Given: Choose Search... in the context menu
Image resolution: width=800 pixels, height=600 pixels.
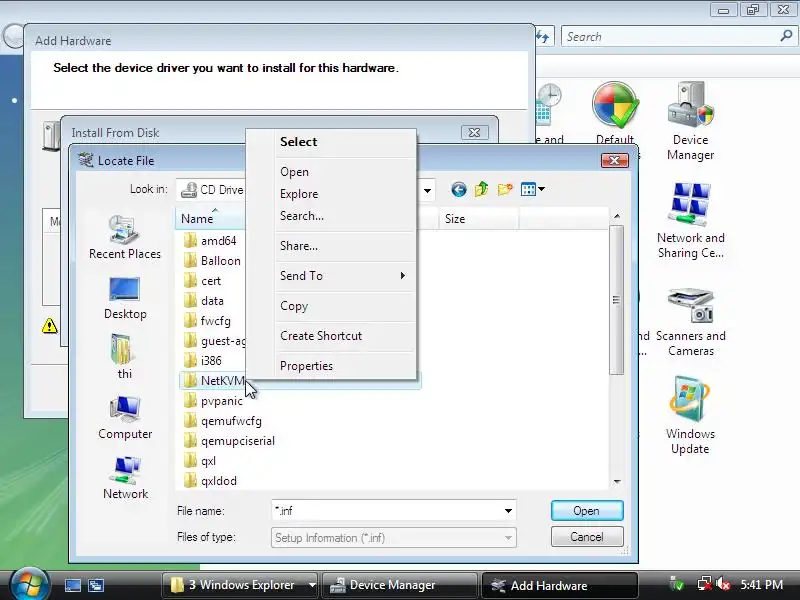Looking at the screenshot, I should tap(302, 216).
